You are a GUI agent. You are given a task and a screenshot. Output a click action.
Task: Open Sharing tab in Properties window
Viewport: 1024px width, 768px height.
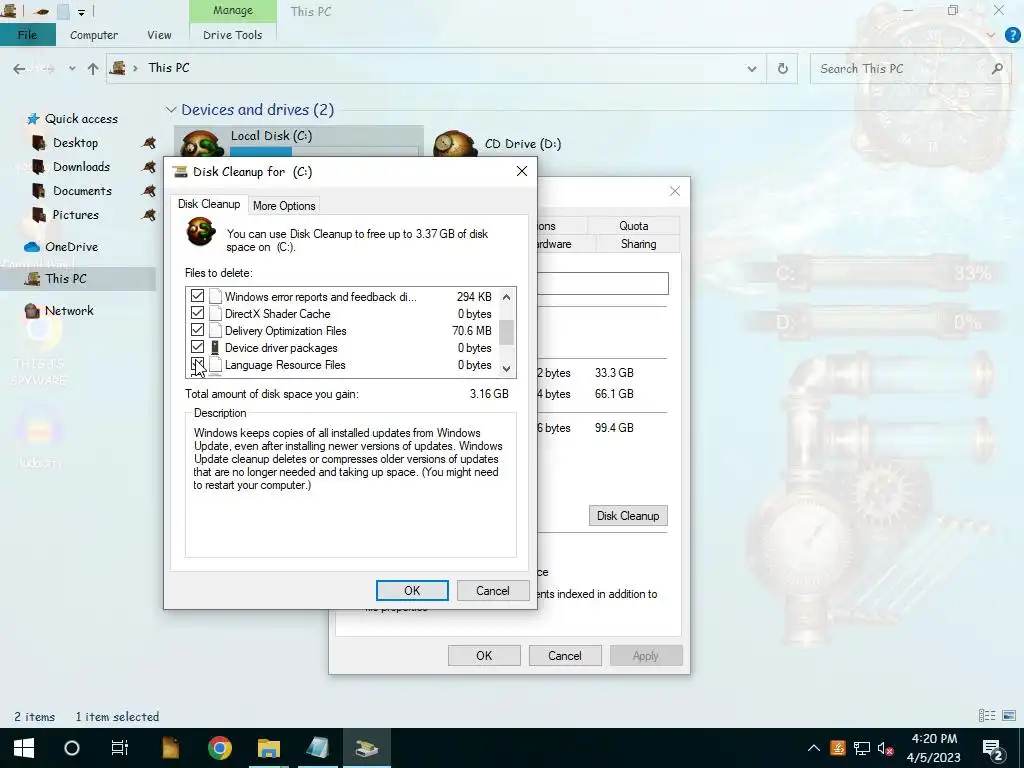pos(638,244)
